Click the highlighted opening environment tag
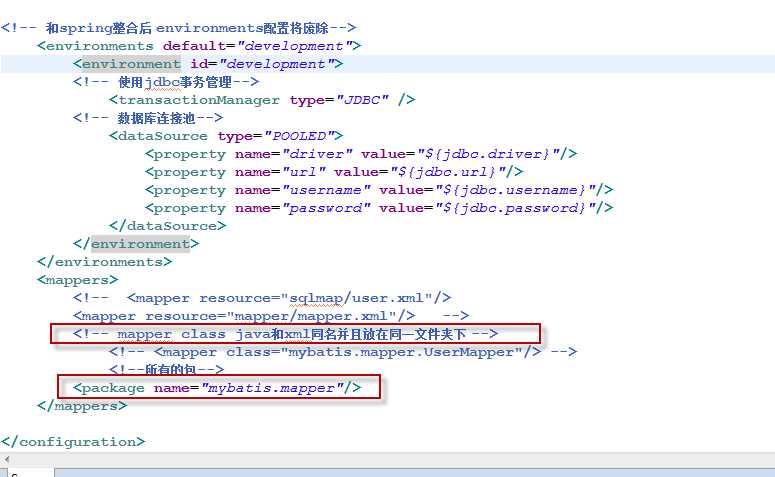 (x=131, y=64)
